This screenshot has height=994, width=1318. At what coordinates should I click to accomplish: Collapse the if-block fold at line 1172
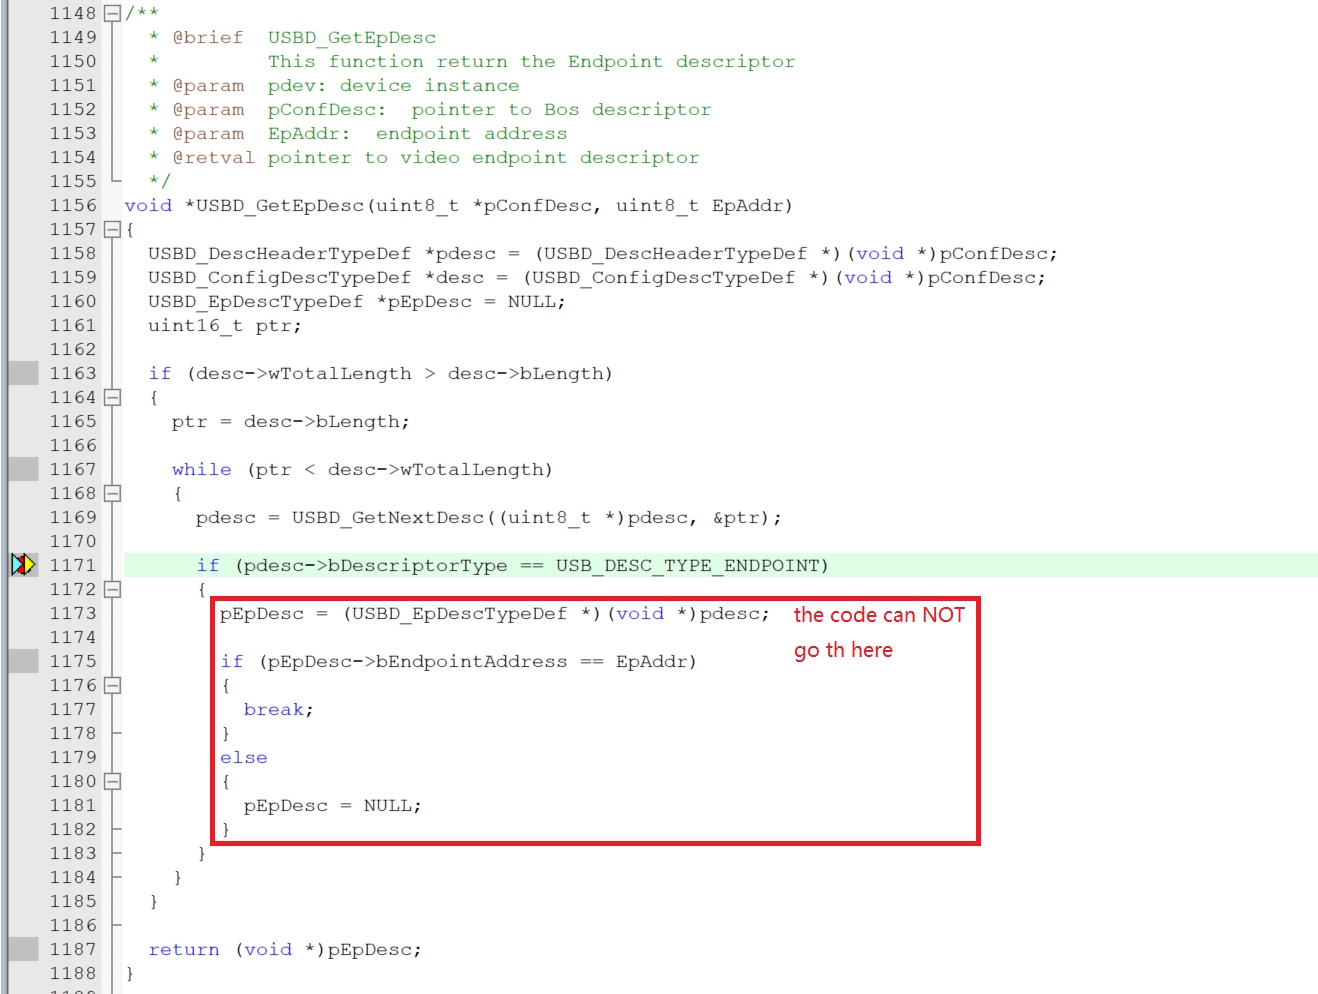(112, 589)
